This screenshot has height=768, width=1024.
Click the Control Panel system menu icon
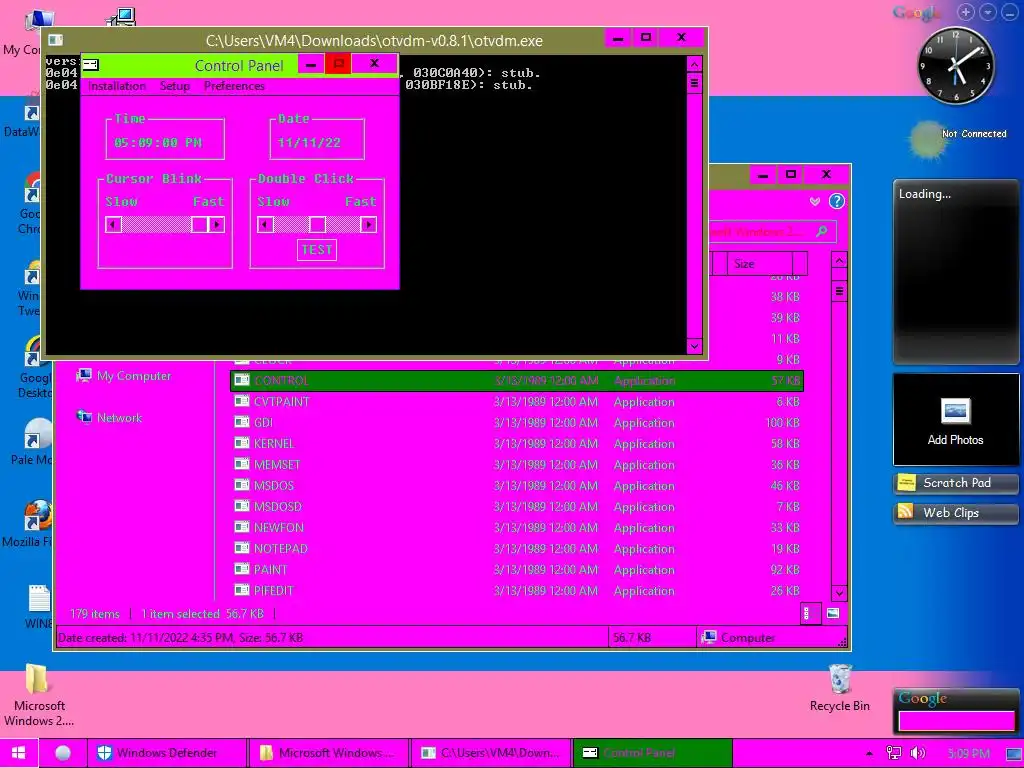[x=91, y=64]
